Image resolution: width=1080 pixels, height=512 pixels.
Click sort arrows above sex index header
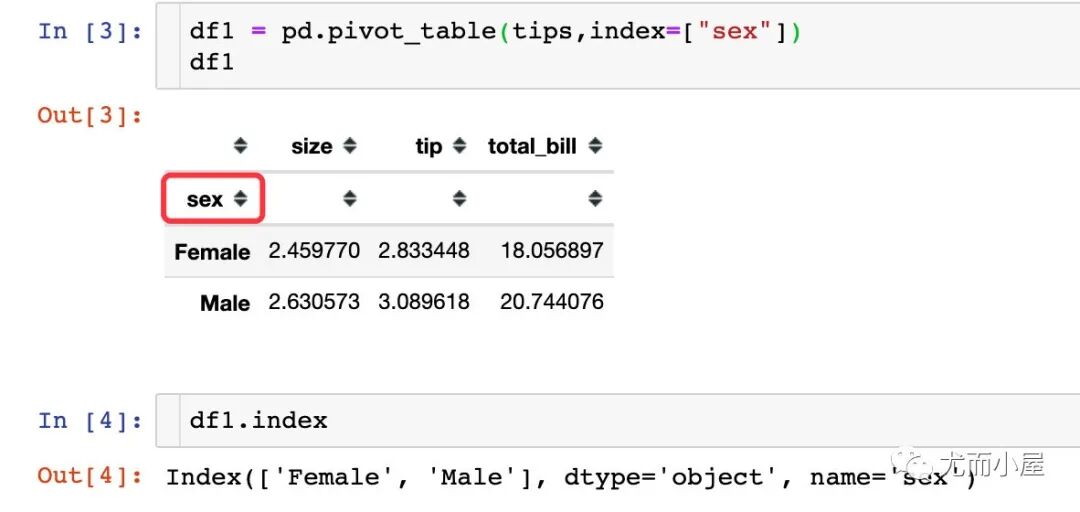(240, 146)
